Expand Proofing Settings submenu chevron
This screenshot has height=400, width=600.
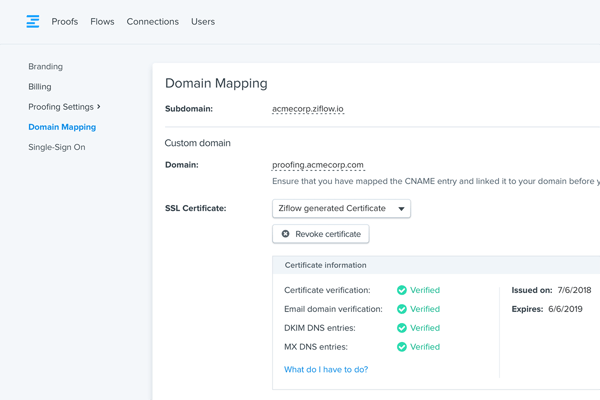(x=99, y=107)
